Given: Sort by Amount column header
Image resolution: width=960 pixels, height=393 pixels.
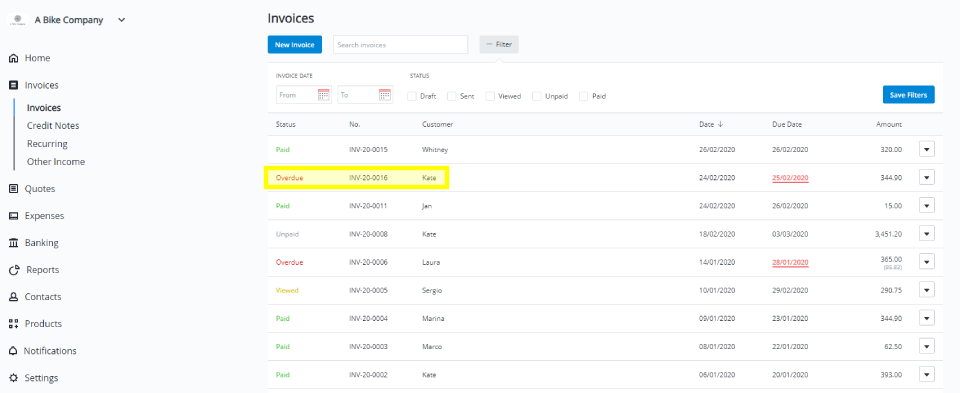Looking at the screenshot, I should pyautogui.click(x=889, y=124).
